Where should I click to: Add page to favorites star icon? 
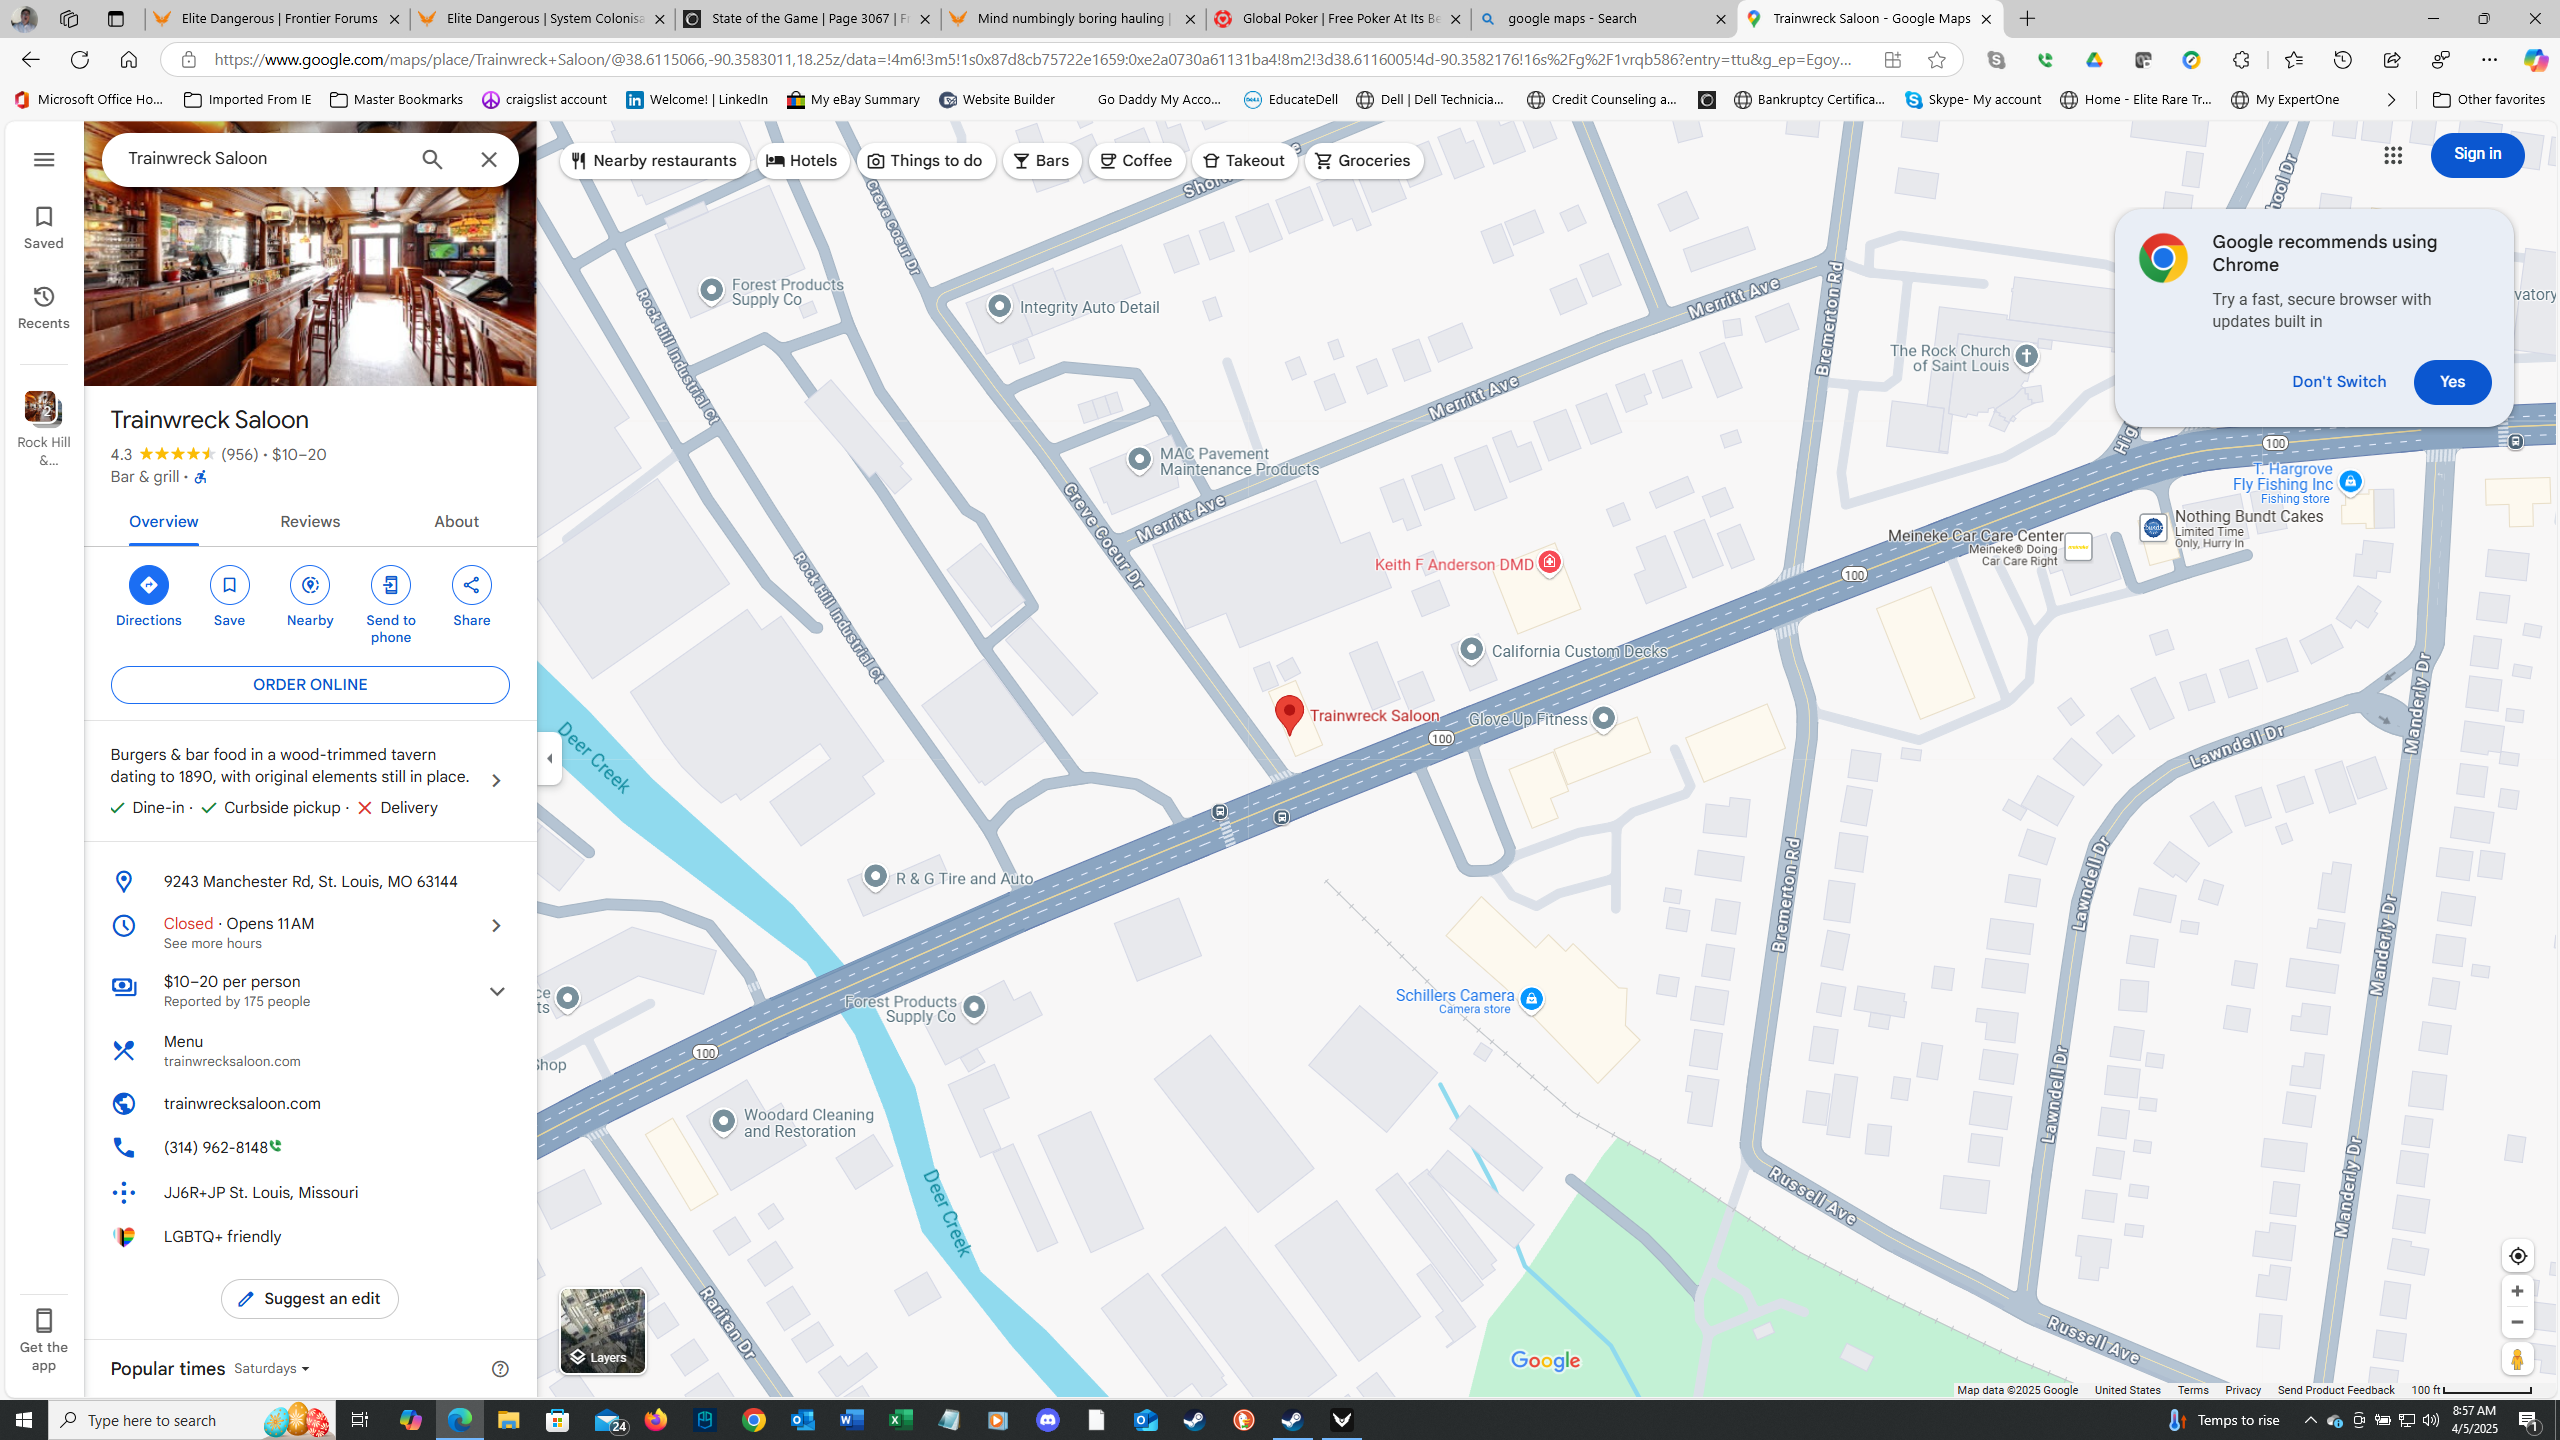click(x=1937, y=60)
